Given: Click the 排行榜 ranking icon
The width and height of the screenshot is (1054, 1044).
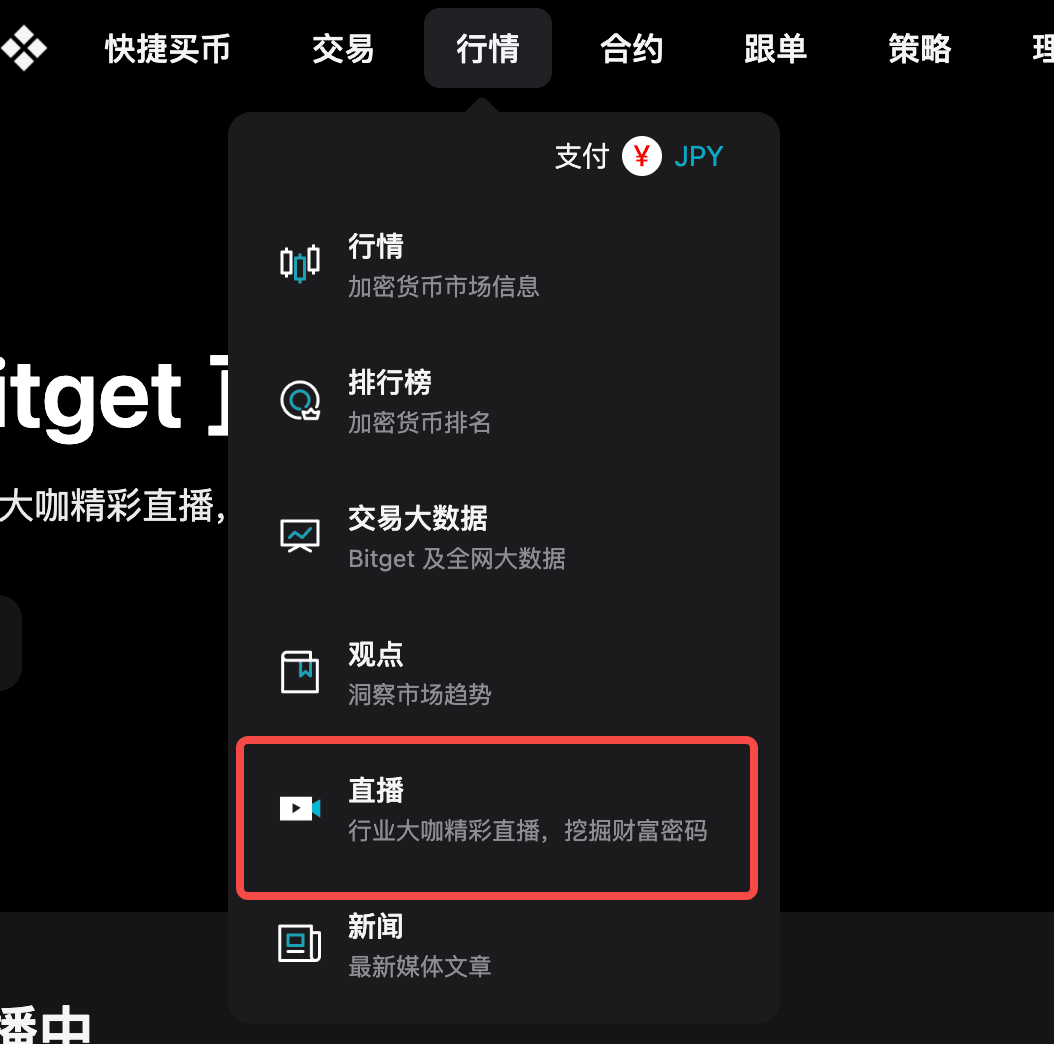Looking at the screenshot, I should pos(300,400).
